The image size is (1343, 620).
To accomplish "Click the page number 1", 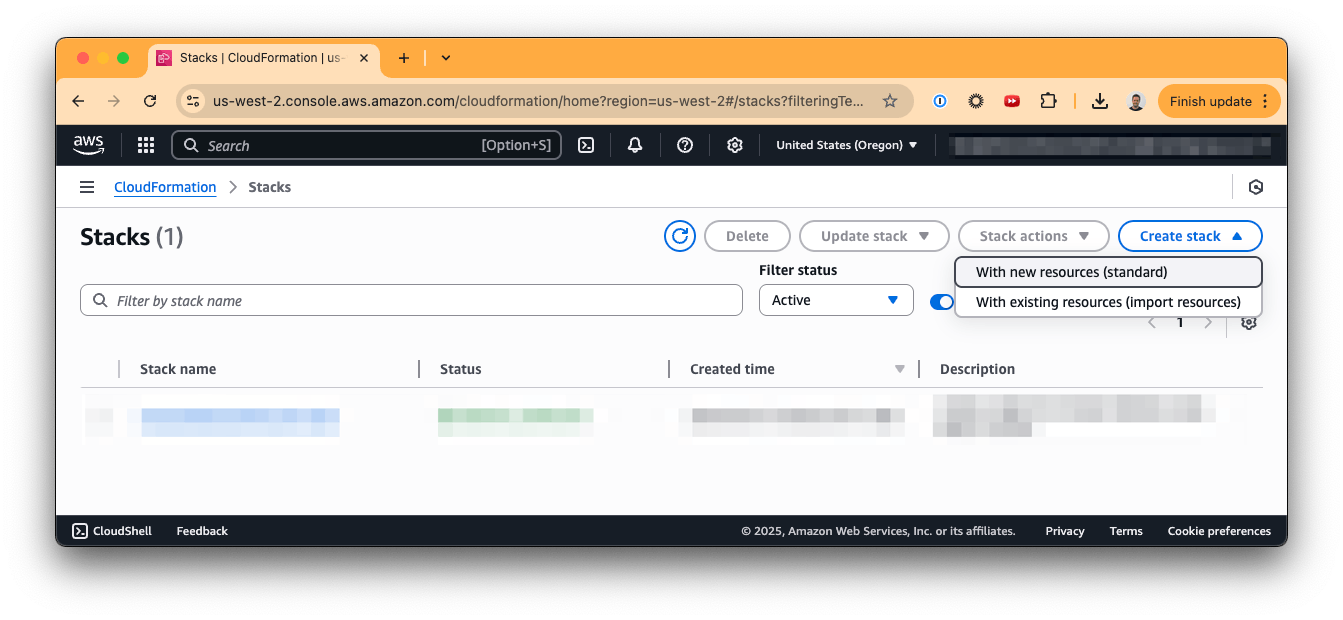I will point(1180,323).
